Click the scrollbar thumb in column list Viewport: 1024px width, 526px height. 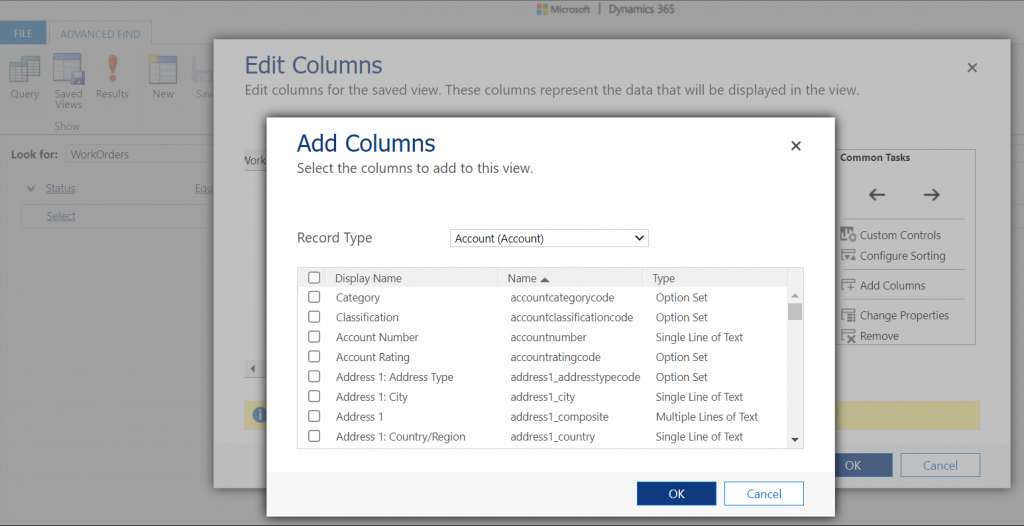click(795, 312)
